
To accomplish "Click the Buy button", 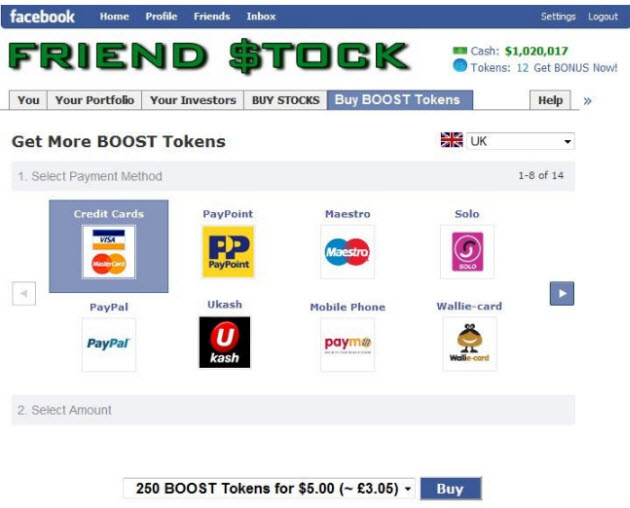I will point(450,489).
